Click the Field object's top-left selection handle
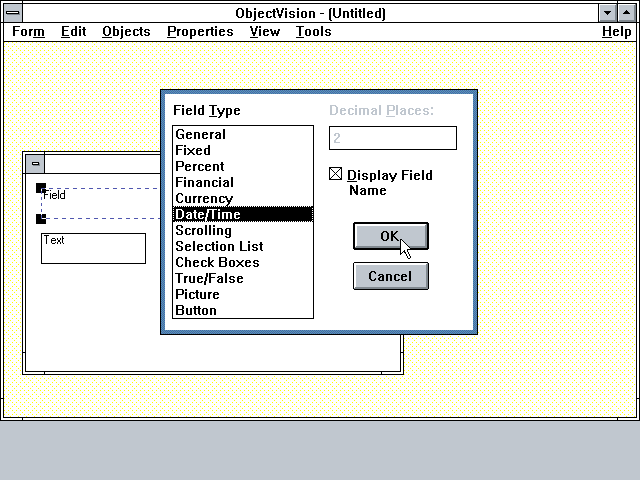The image size is (640, 480). [41, 188]
